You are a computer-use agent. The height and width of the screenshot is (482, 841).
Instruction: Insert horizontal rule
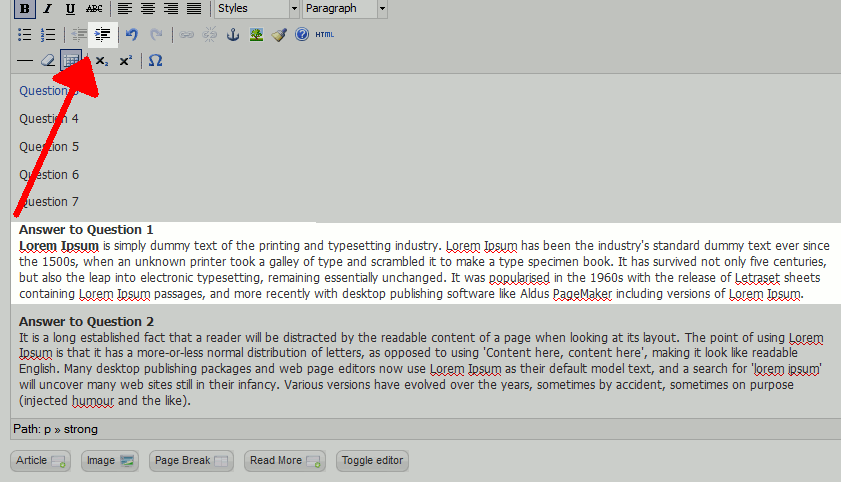pos(25,61)
